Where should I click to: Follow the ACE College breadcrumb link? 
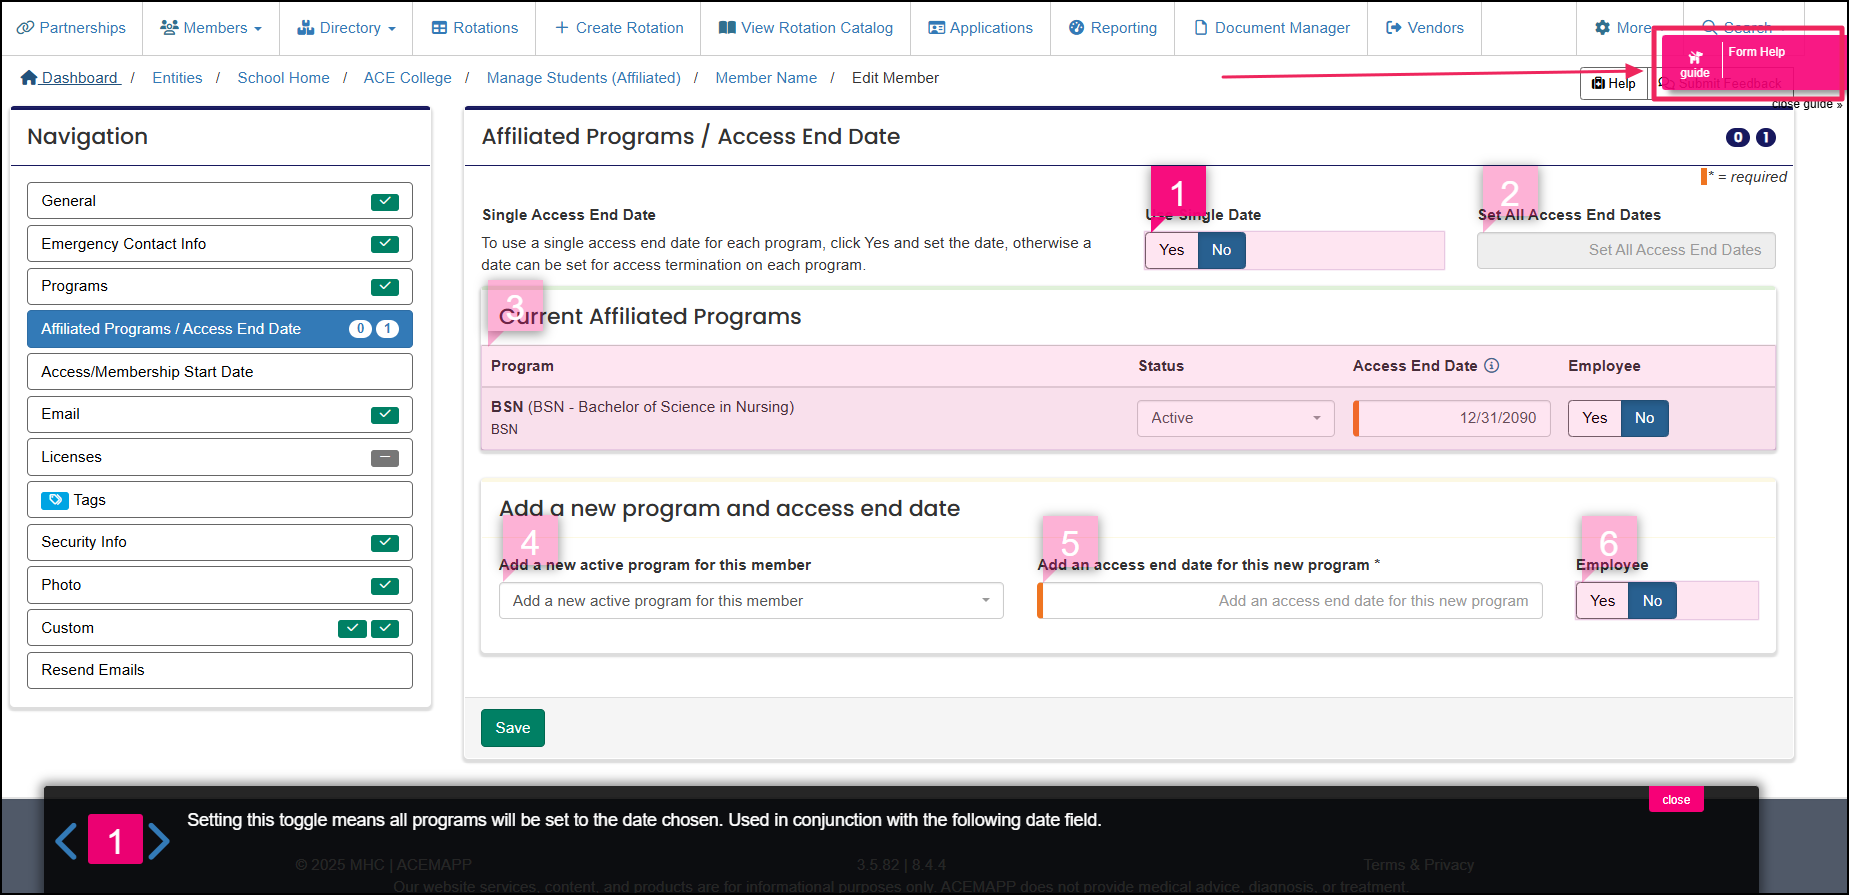(x=407, y=78)
